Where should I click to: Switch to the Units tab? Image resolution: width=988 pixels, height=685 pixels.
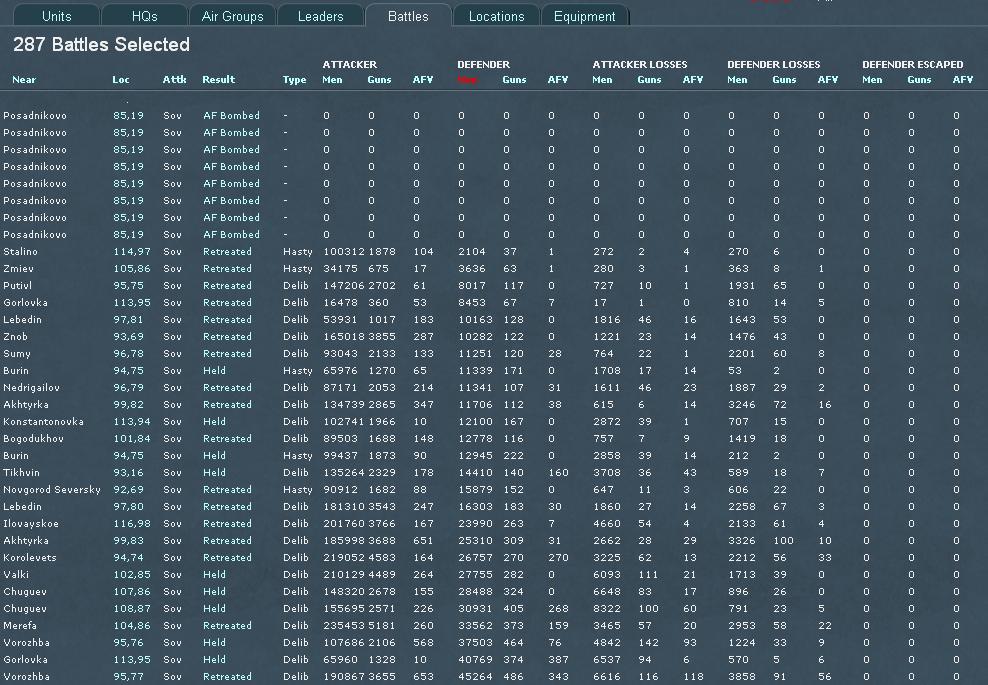(x=56, y=16)
